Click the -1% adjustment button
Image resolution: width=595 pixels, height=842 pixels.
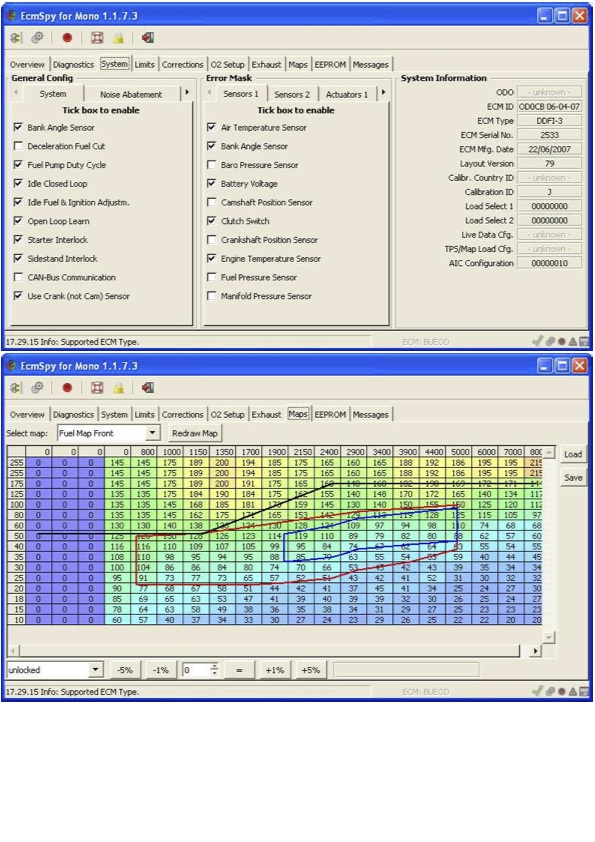[161, 670]
